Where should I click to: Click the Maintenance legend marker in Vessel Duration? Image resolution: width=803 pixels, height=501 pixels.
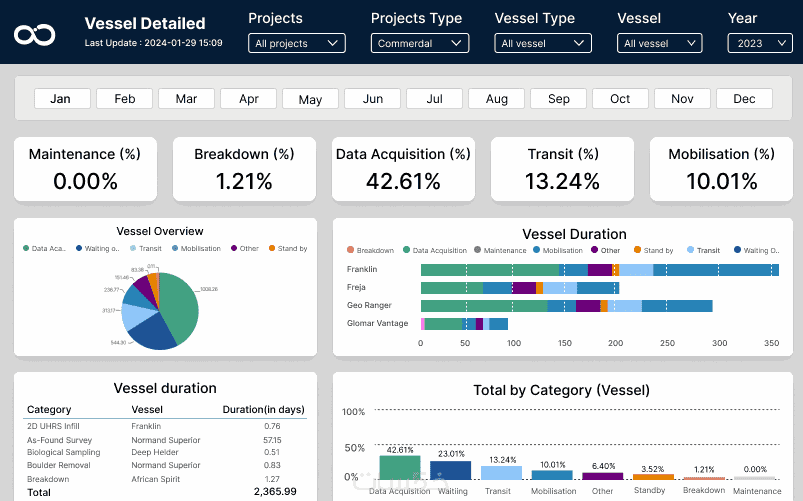point(478,250)
